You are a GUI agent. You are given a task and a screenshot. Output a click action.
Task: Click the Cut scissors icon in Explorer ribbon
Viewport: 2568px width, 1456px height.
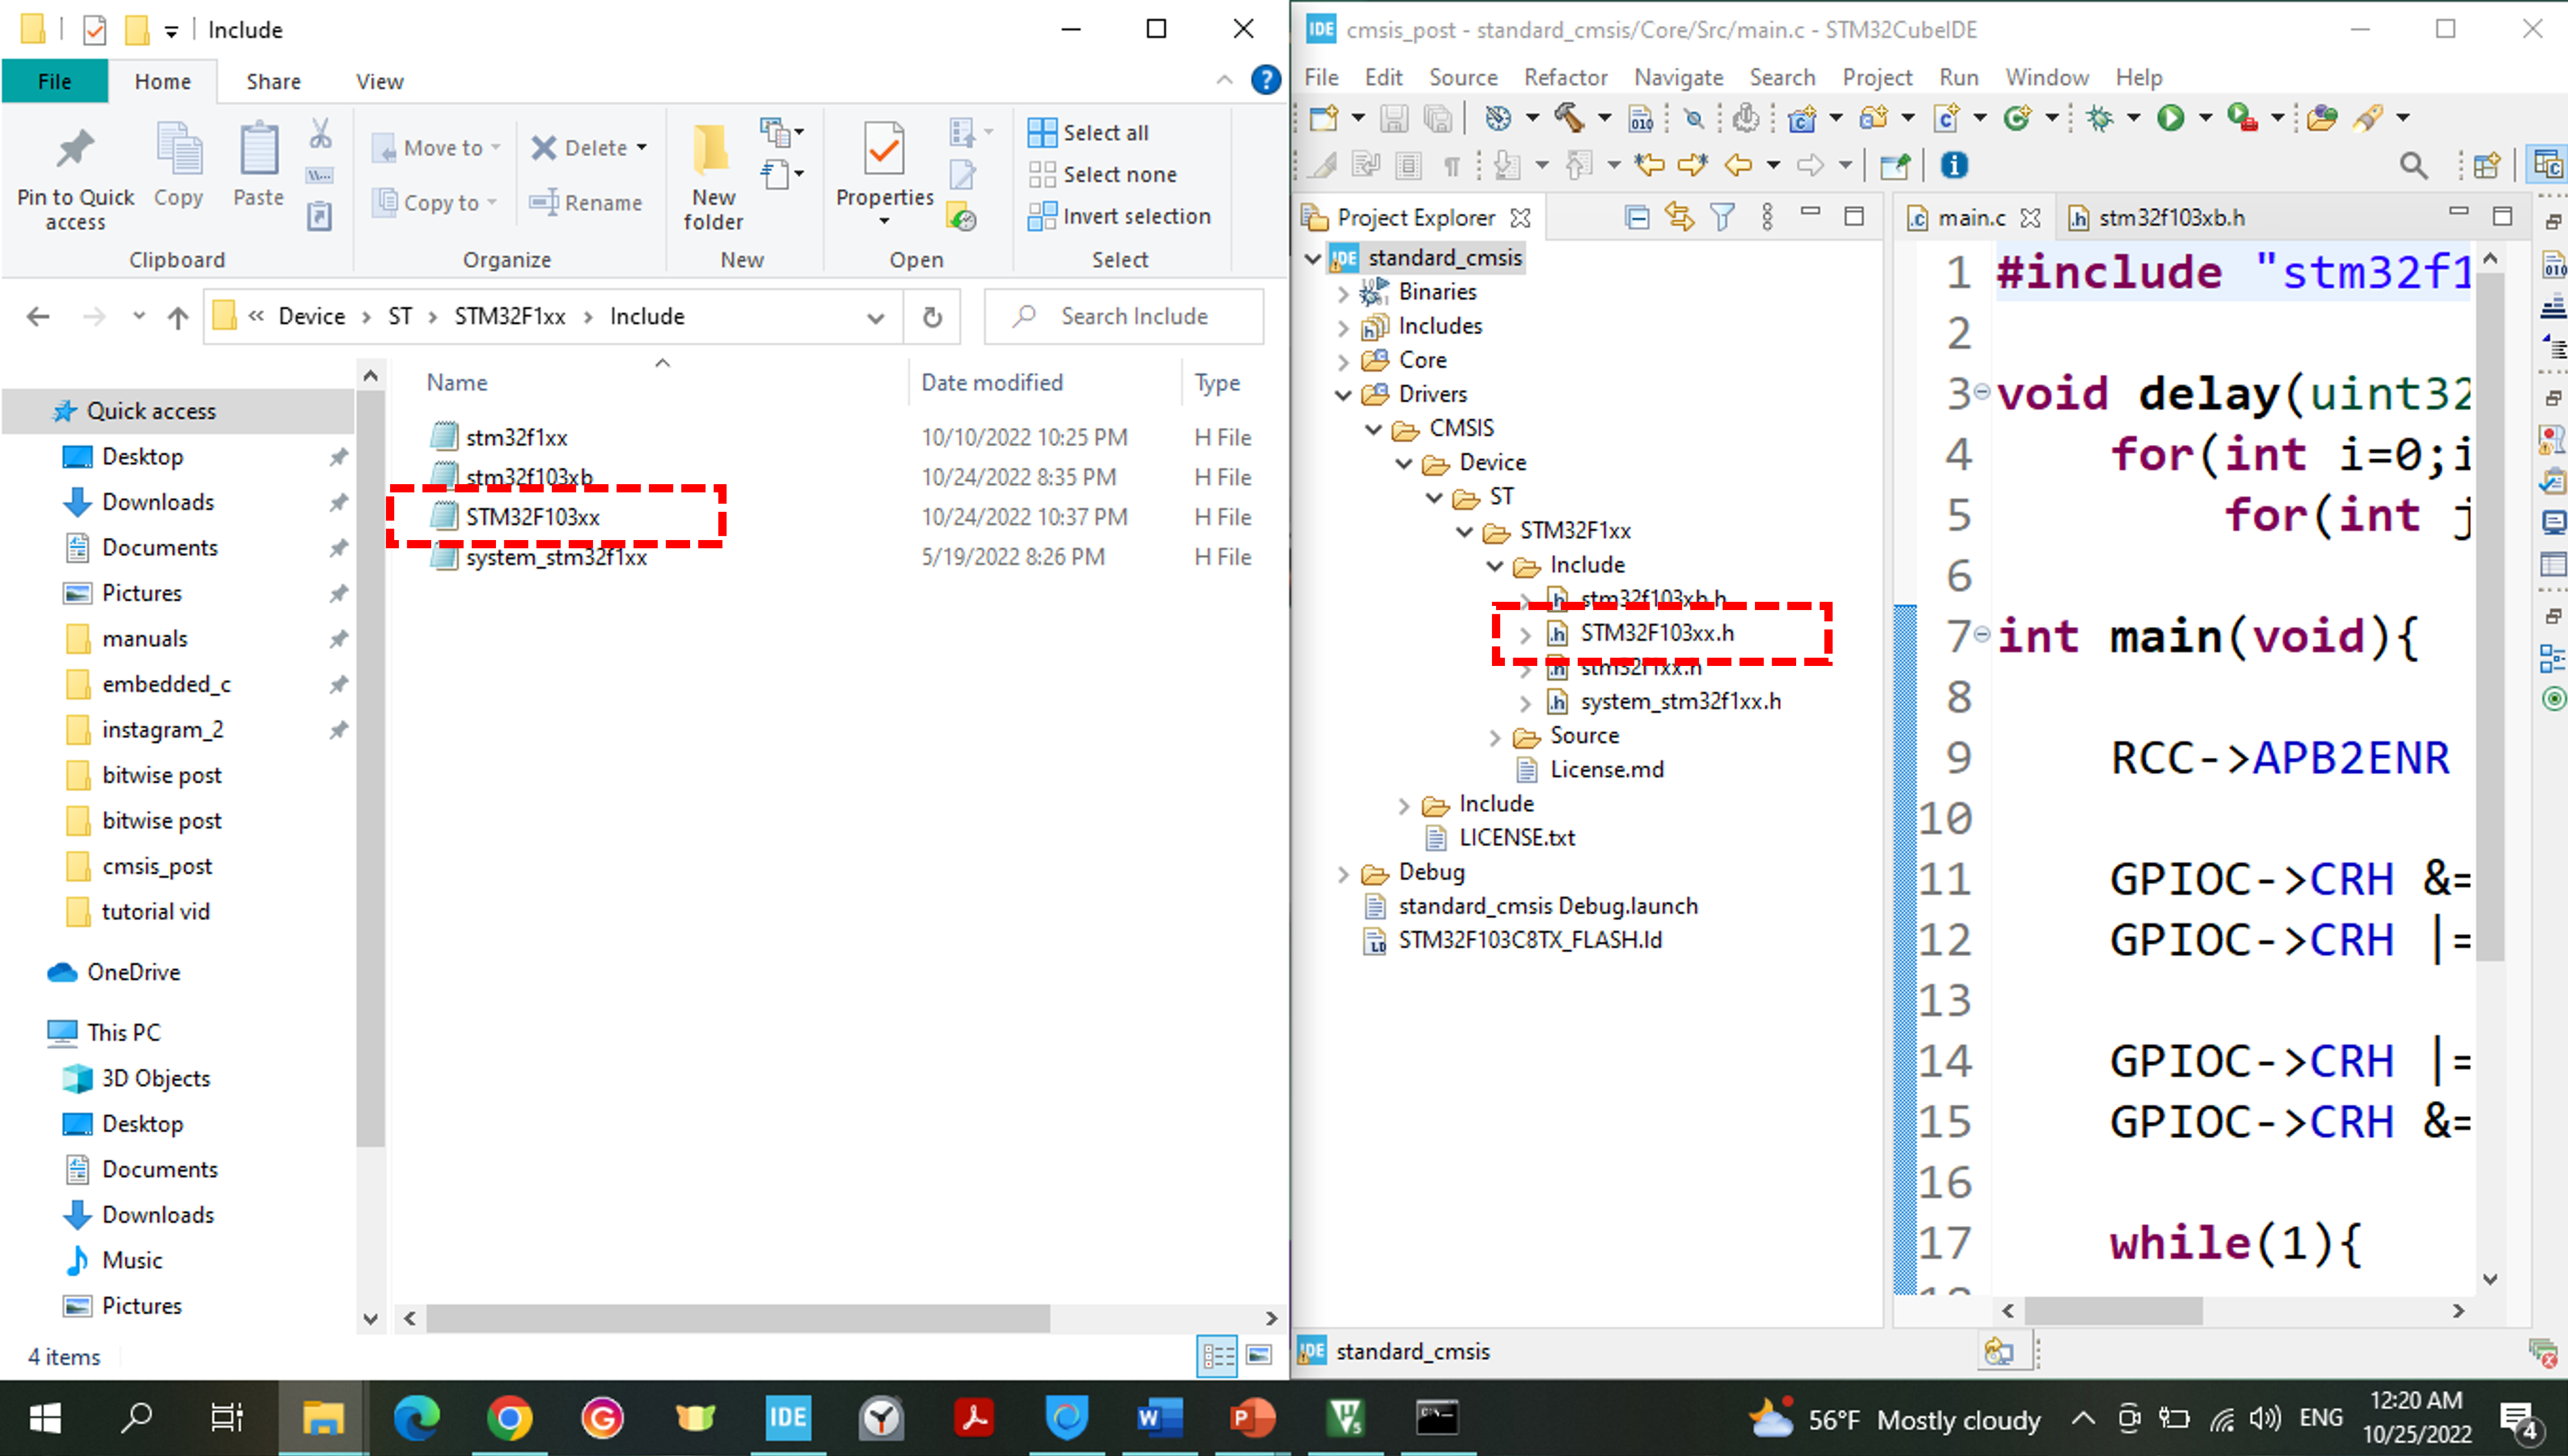[x=320, y=133]
